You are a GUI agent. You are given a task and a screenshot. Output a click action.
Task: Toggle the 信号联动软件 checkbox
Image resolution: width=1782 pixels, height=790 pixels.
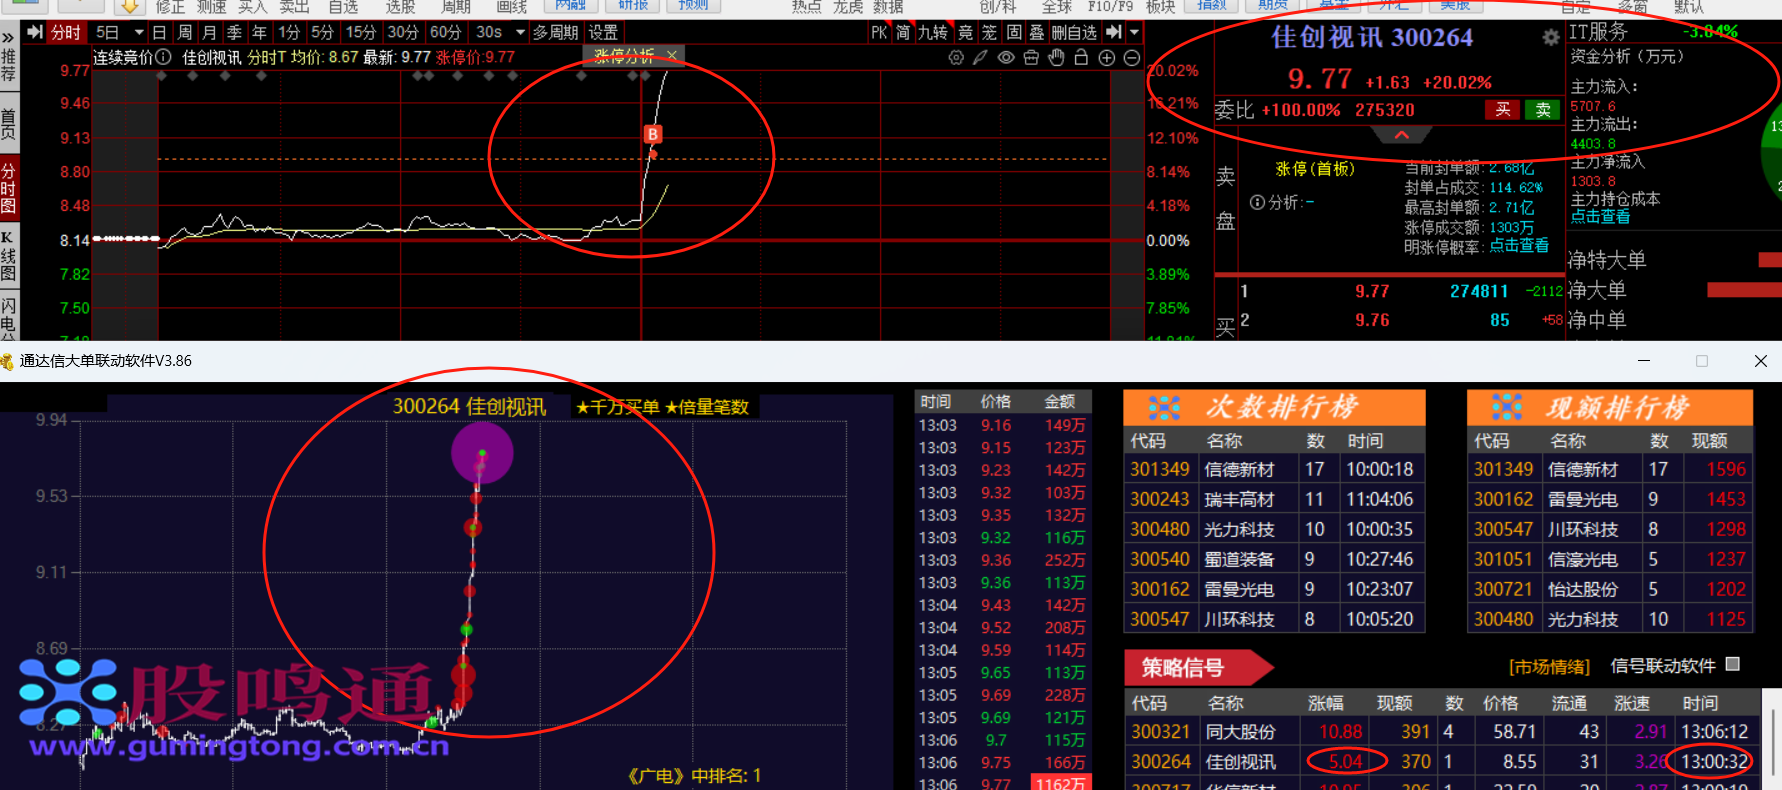point(1733,664)
